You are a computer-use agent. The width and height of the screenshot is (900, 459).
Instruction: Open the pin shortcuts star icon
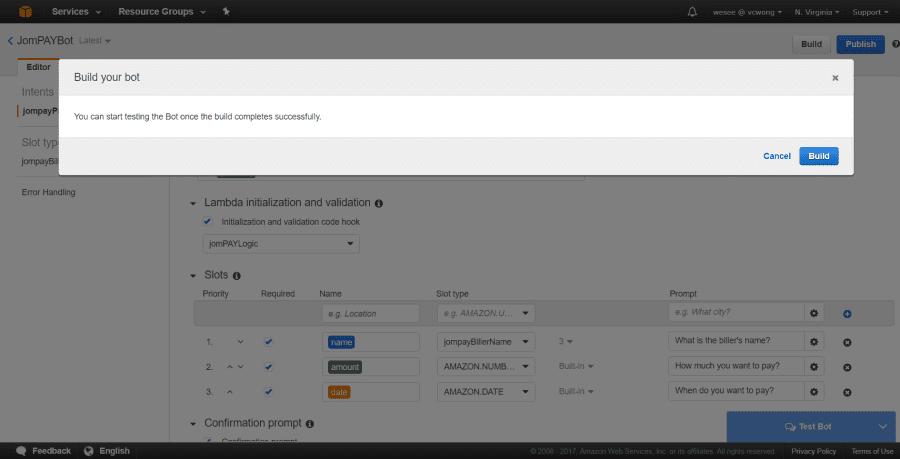click(226, 11)
